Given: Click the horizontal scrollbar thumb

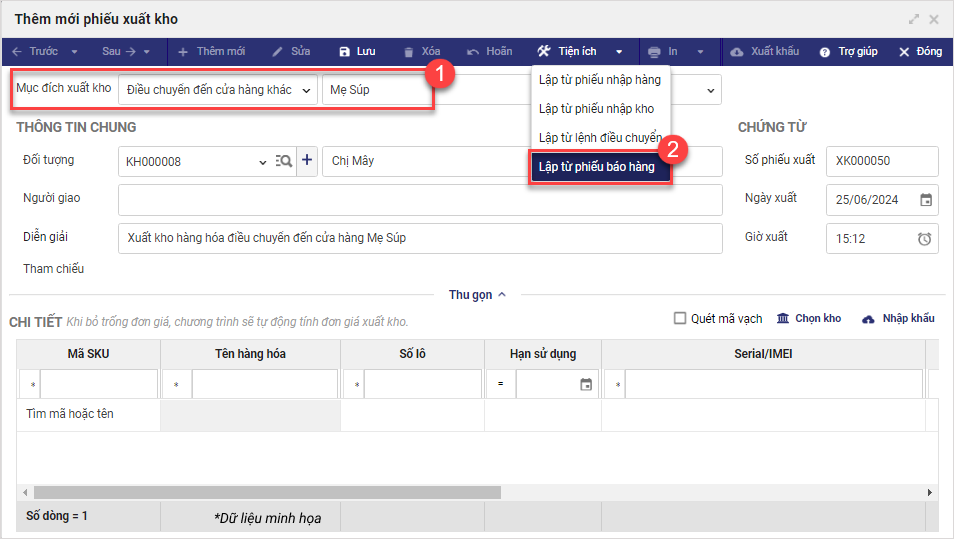Looking at the screenshot, I should pyautogui.click(x=267, y=492).
